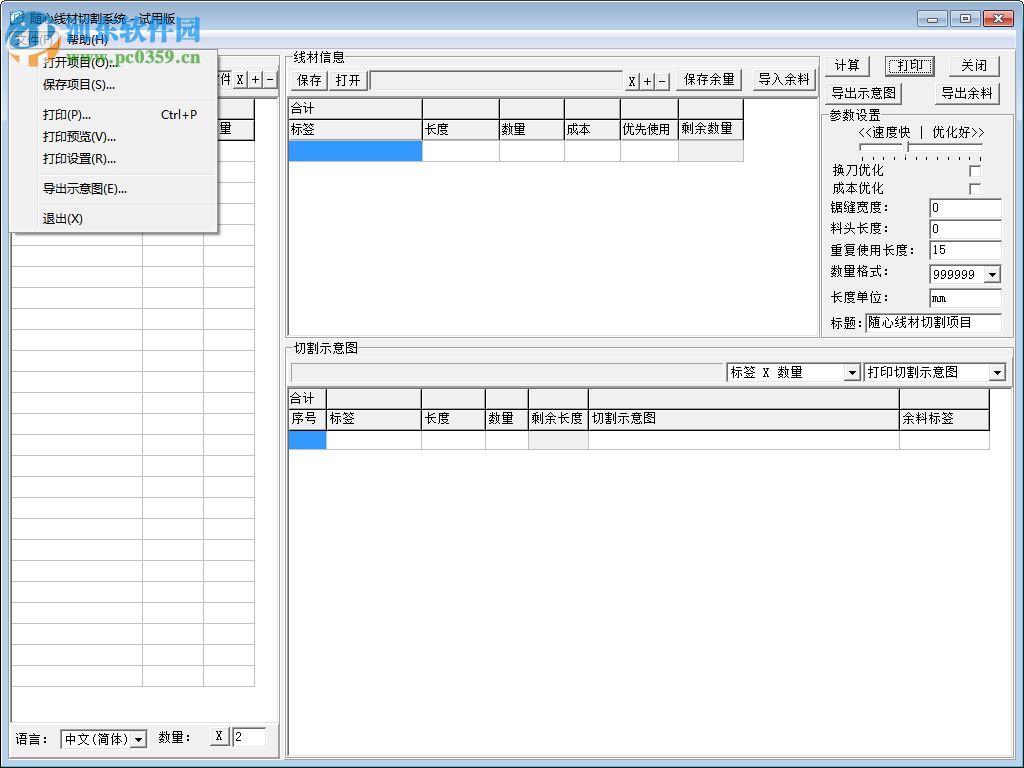Click the 标题 field 随心线材切割项目

[933, 323]
